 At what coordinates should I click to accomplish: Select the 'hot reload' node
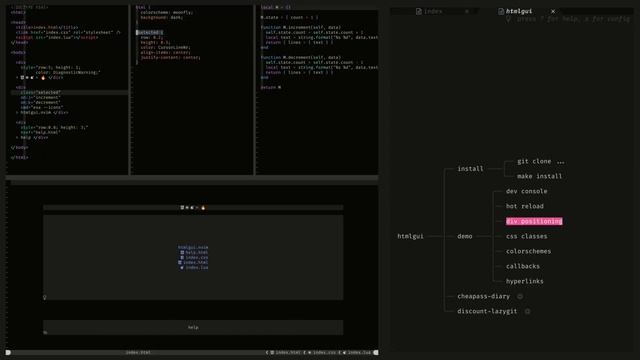coord(524,206)
